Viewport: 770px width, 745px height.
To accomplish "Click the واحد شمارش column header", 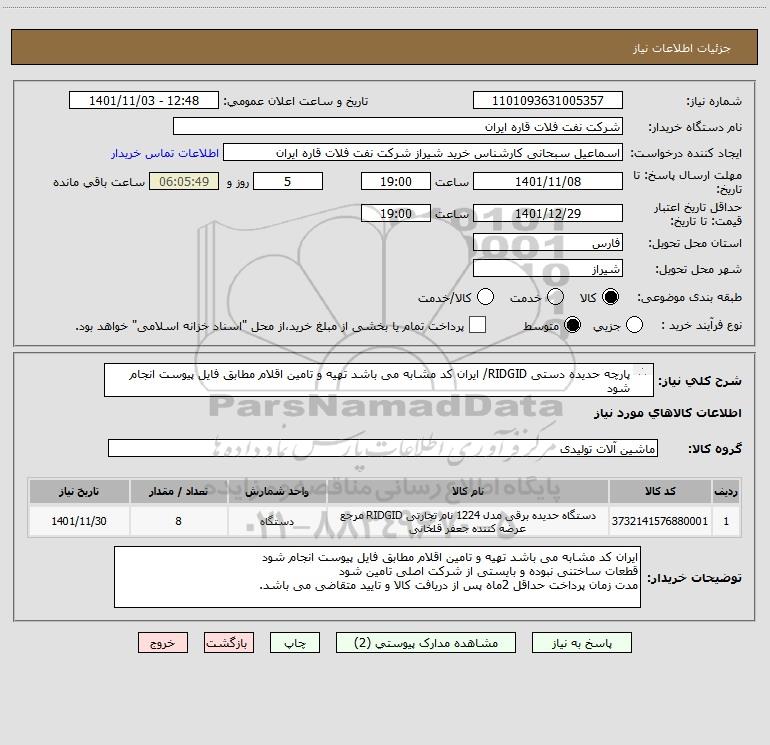I will pos(277,491).
